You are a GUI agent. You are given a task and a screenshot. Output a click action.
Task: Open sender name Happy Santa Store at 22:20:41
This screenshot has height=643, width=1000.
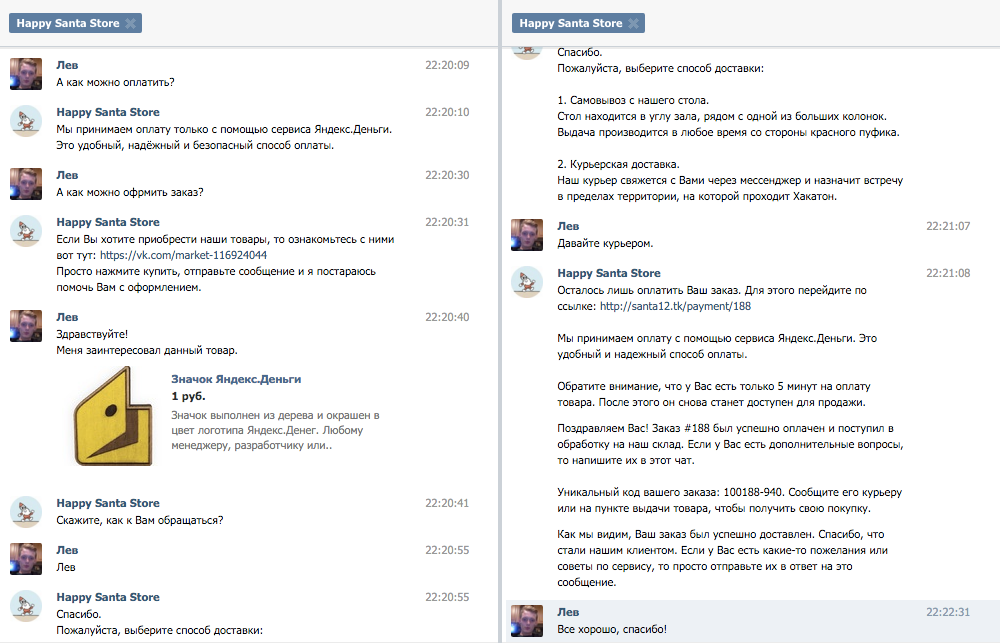108,503
